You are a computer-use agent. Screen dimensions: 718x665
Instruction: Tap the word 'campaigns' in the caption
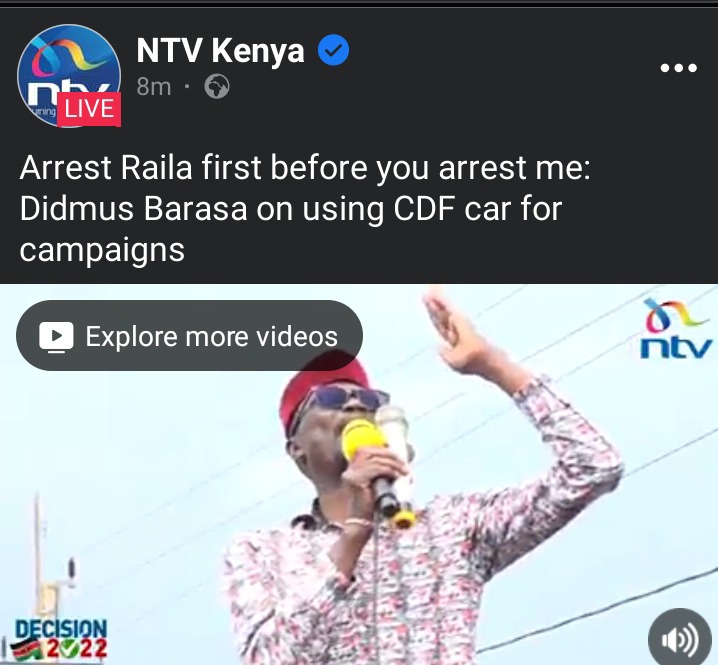coord(102,251)
